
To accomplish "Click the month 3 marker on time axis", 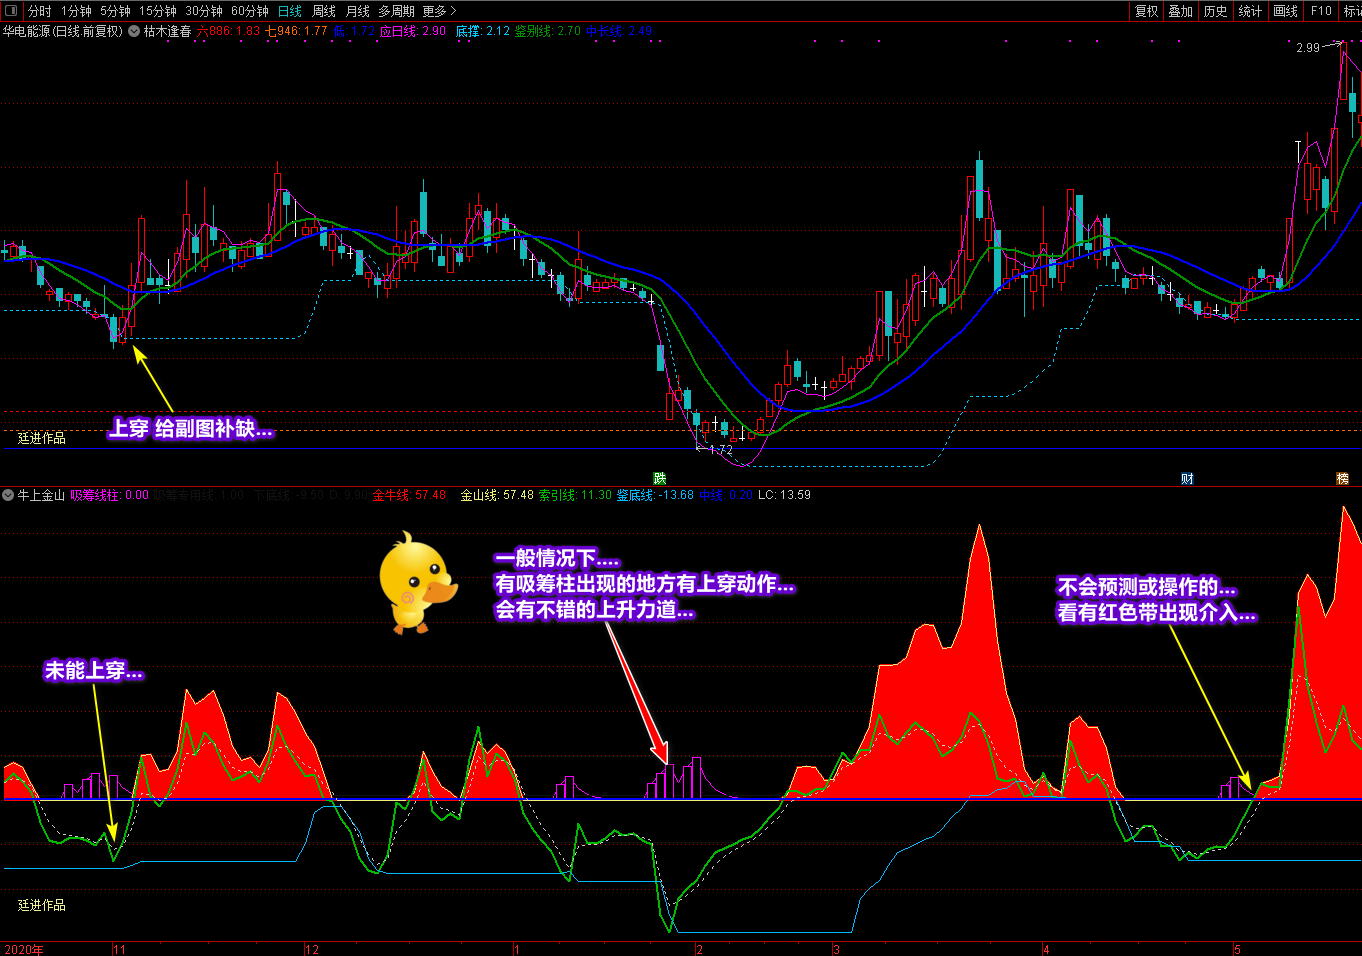I will click(x=836, y=949).
